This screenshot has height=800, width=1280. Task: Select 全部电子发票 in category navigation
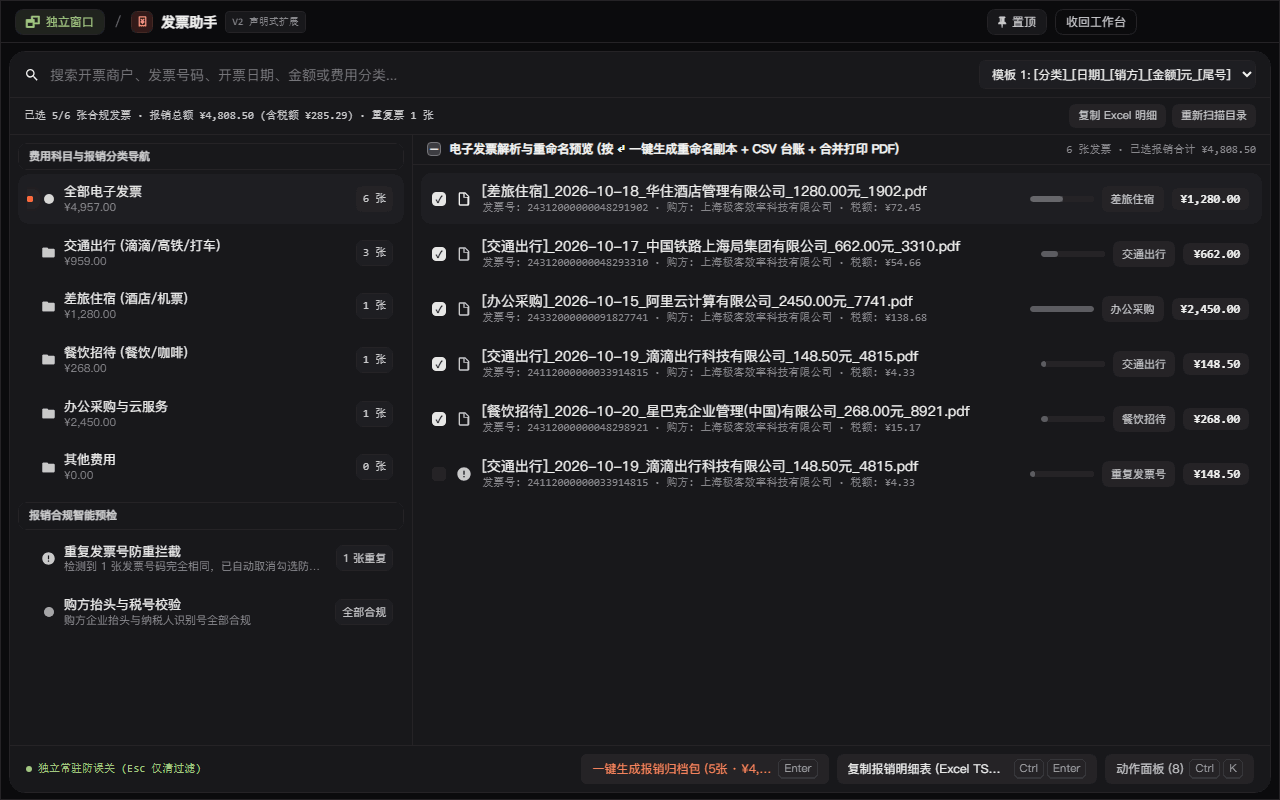[x=211, y=199]
